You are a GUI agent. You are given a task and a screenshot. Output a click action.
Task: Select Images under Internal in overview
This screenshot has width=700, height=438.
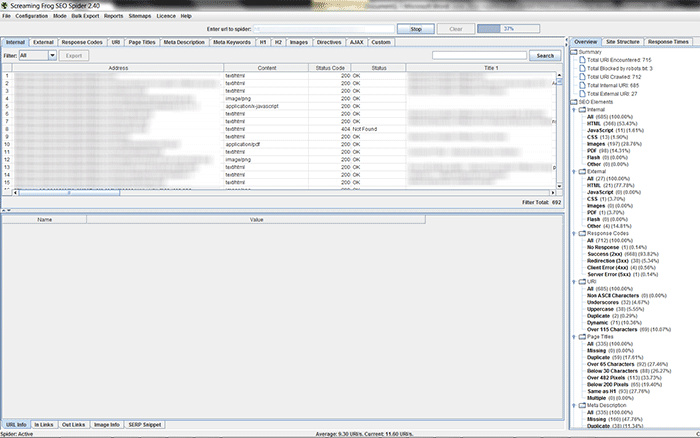click(598, 143)
